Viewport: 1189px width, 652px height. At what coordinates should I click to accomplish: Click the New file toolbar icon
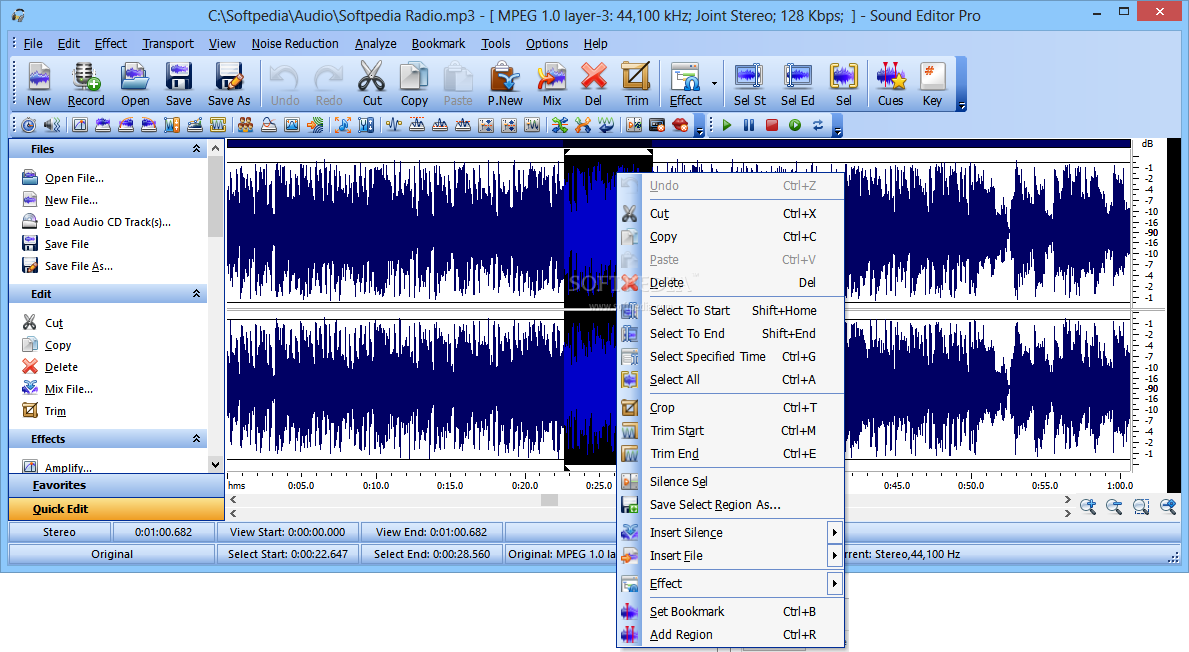coord(39,84)
